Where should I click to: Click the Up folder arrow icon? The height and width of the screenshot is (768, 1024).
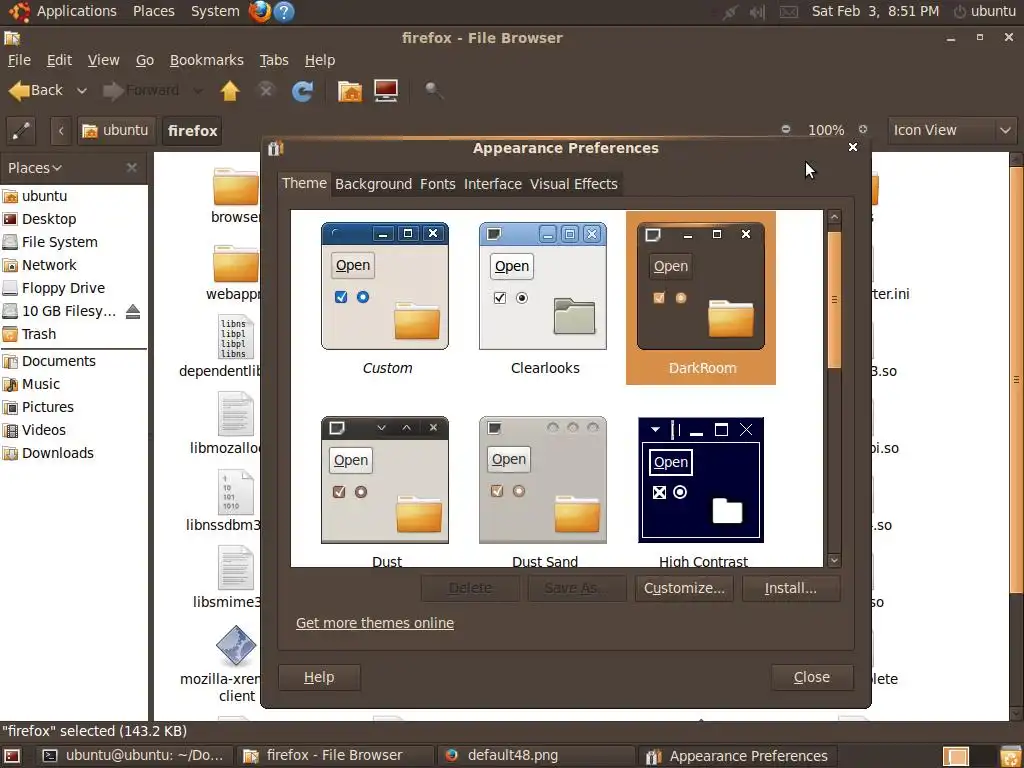pos(229,91)
